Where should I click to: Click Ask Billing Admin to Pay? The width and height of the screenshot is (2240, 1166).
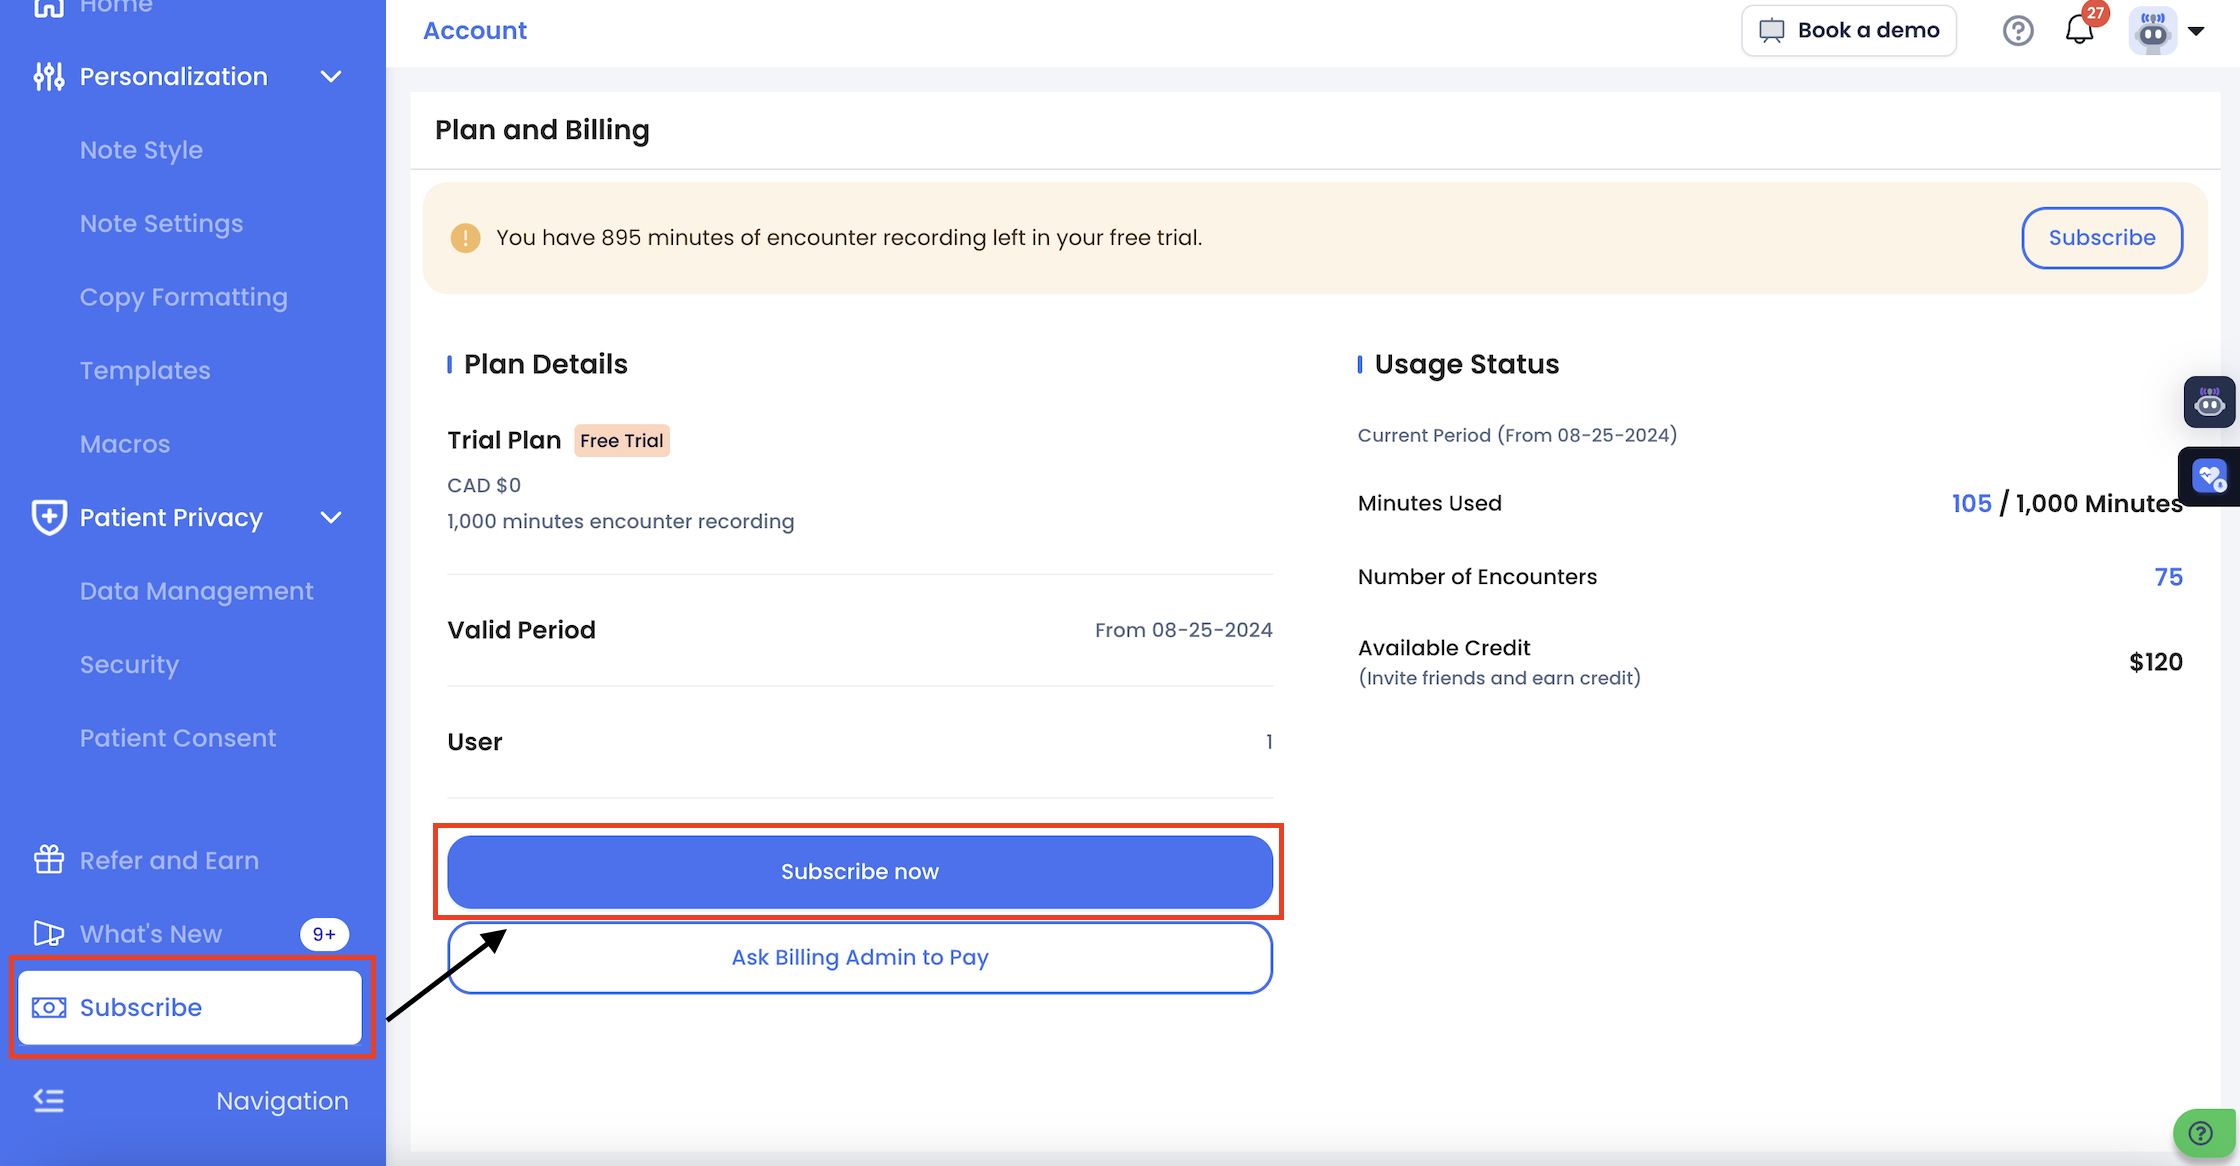point(859,957)
